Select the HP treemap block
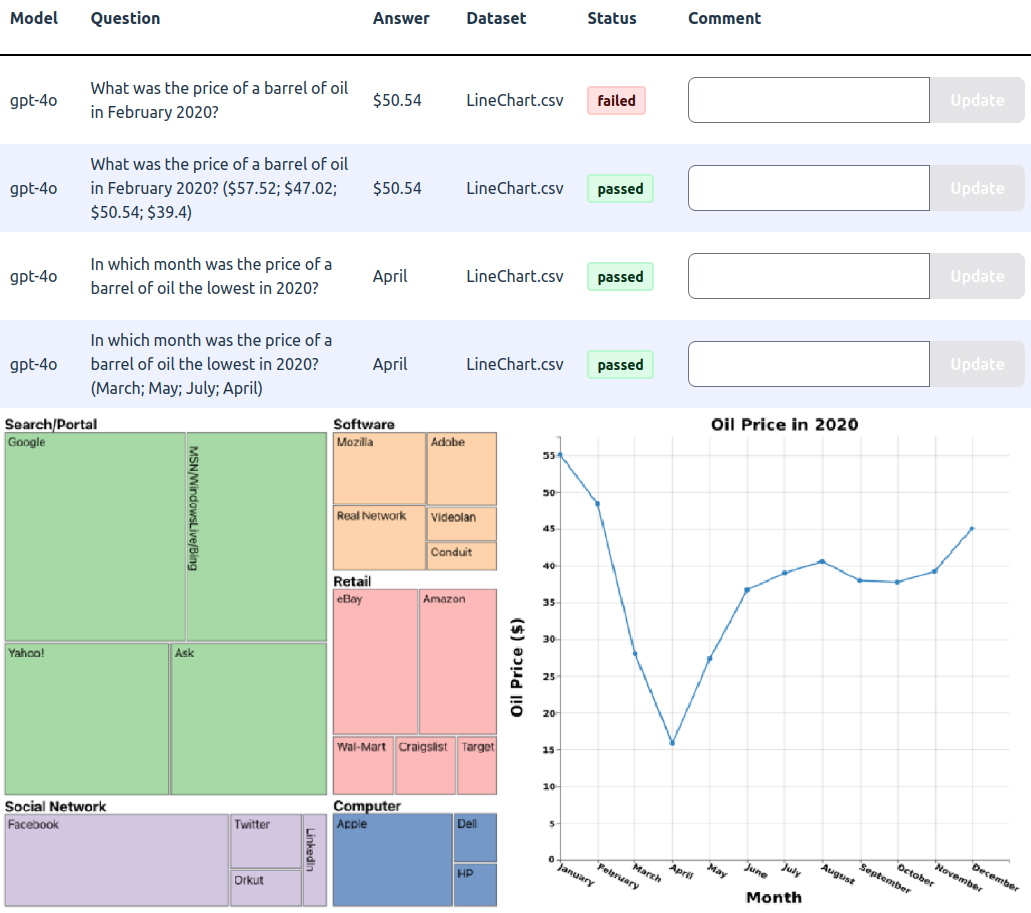 coord(475,885)
